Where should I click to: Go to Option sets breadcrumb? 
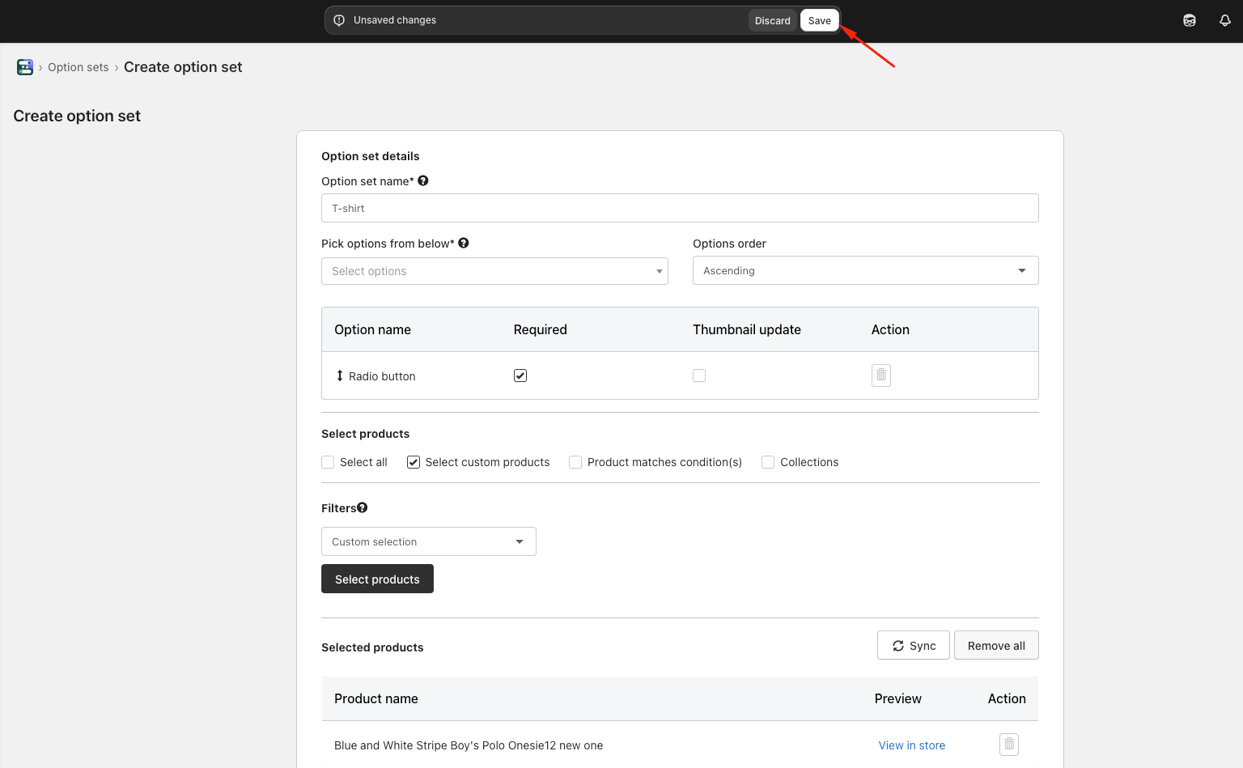[78, 67]
